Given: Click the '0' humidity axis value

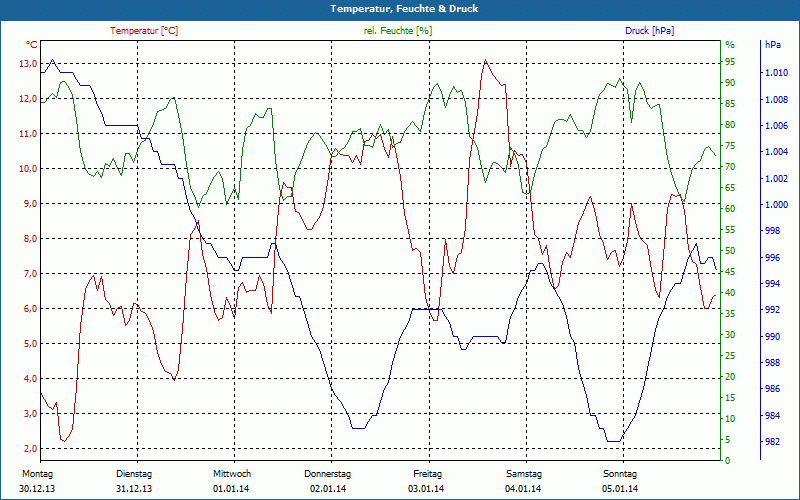Looking at the screenshot, I should point(728,461).
